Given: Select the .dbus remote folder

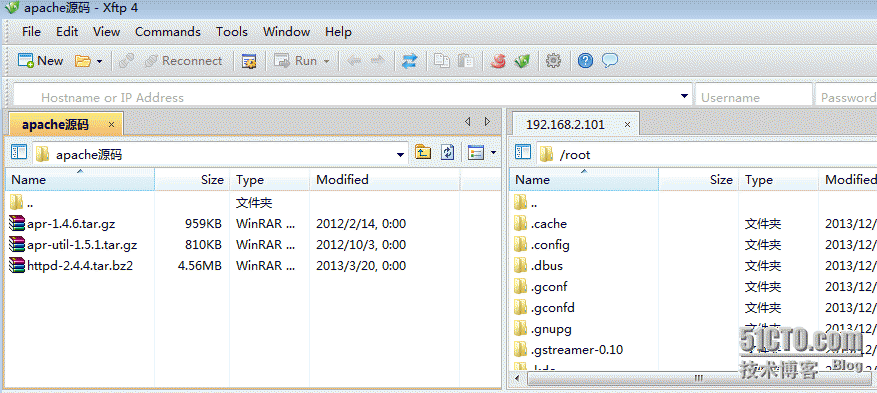Looking at the screenshot, I should [x=539, y=266].
